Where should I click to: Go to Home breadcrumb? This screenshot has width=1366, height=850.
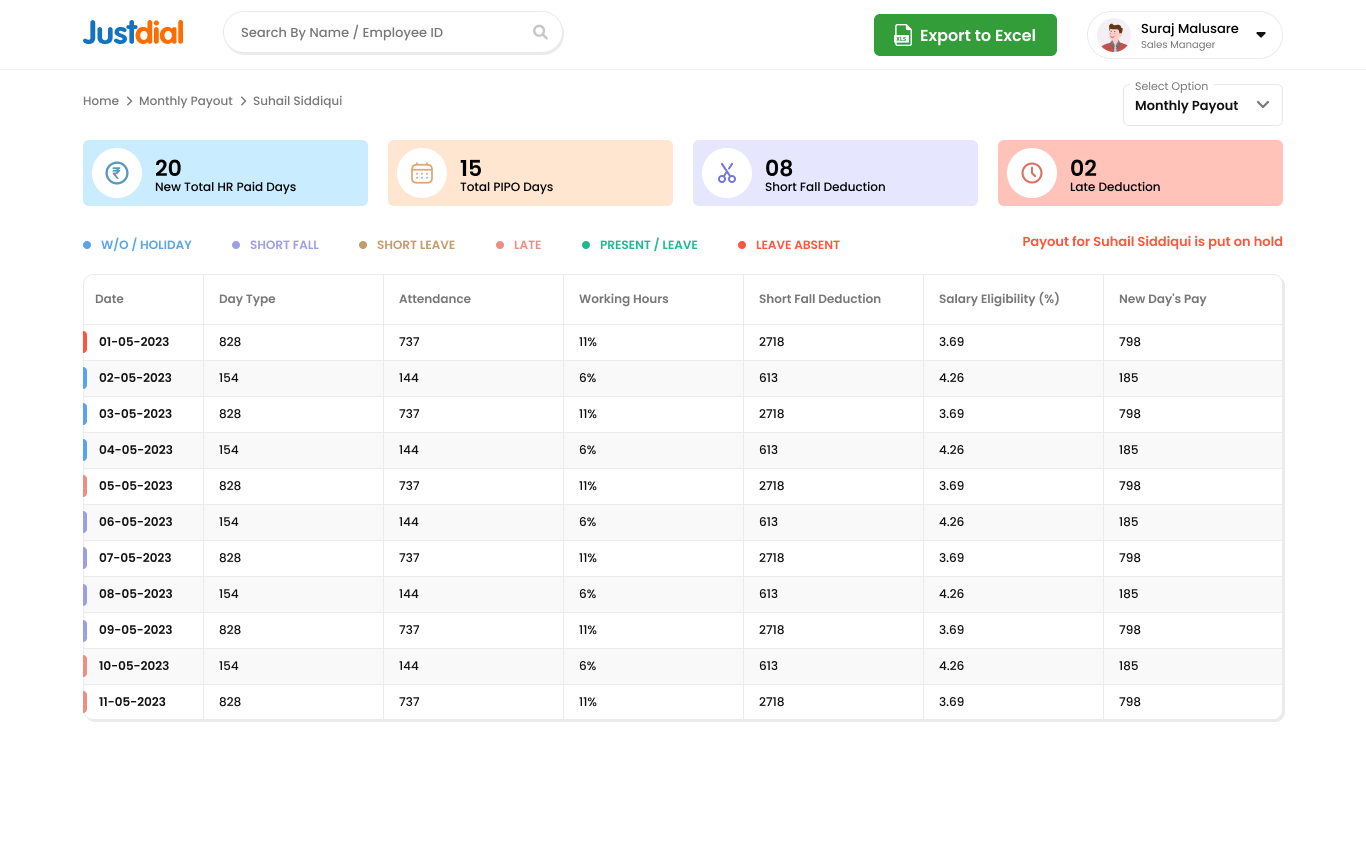101,101
